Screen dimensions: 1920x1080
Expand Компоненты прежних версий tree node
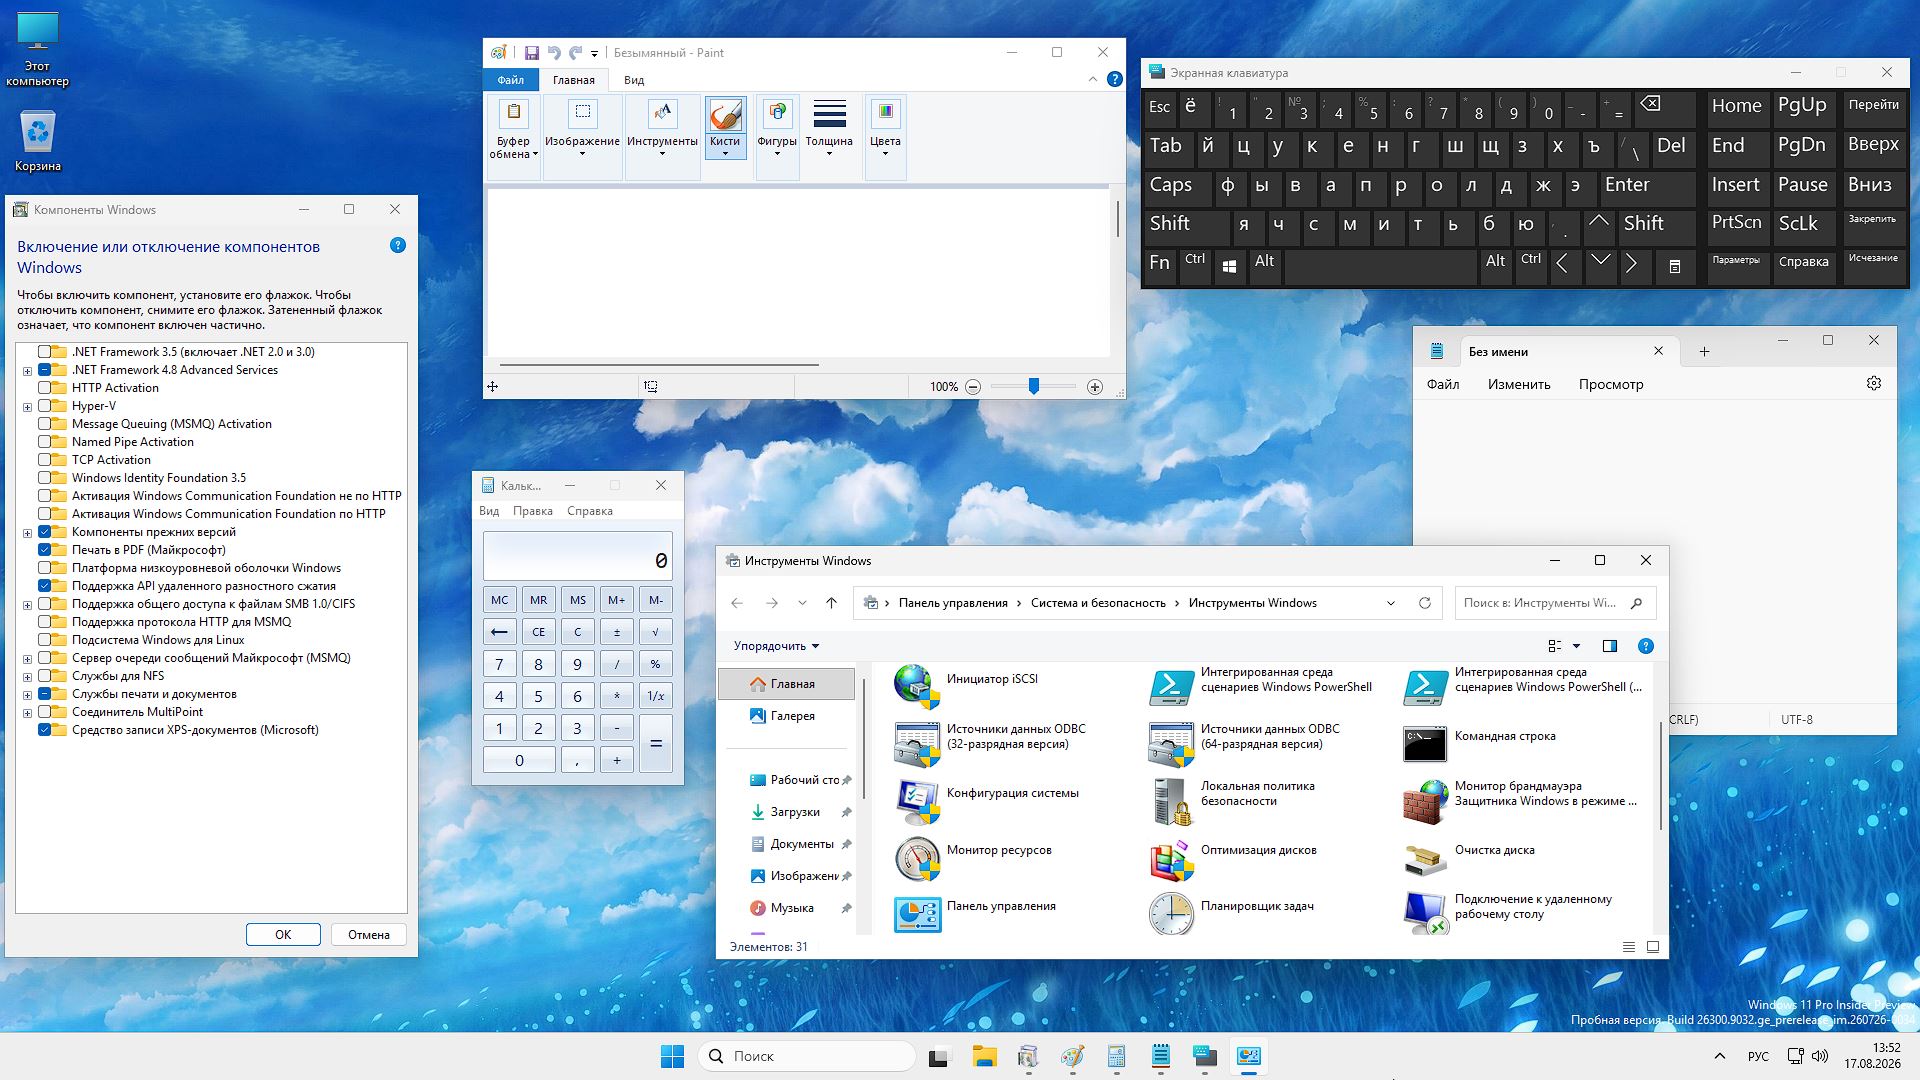pyautogui.click(x=28, y=533)
